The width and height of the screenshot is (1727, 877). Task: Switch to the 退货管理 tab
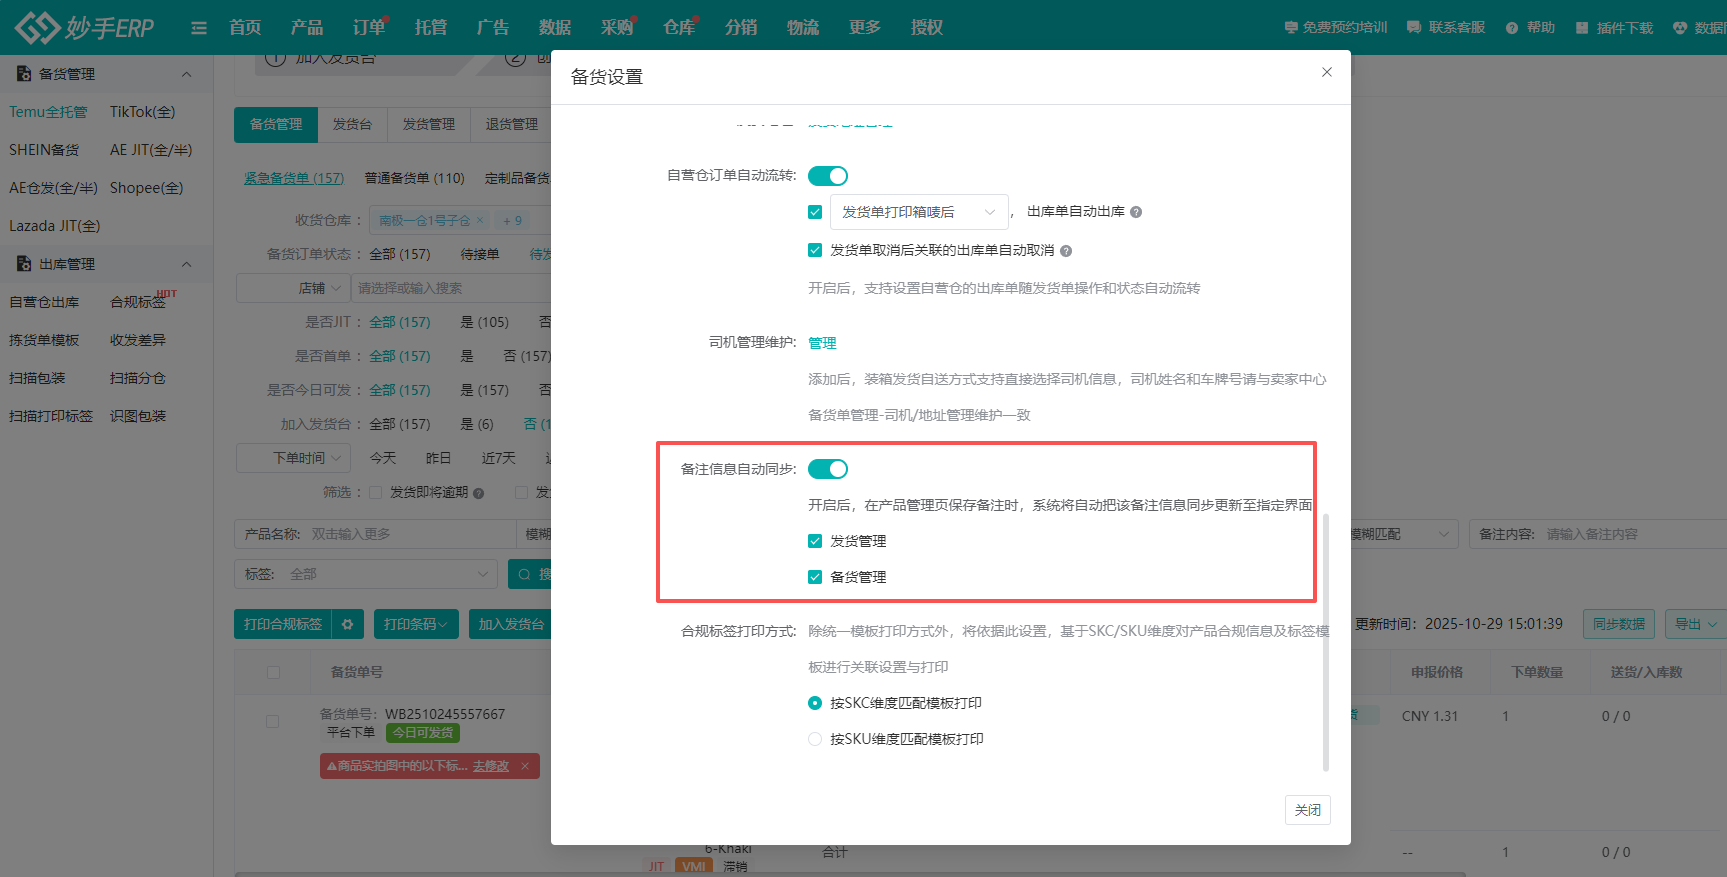pyautogui.click(x=512, y=124)
